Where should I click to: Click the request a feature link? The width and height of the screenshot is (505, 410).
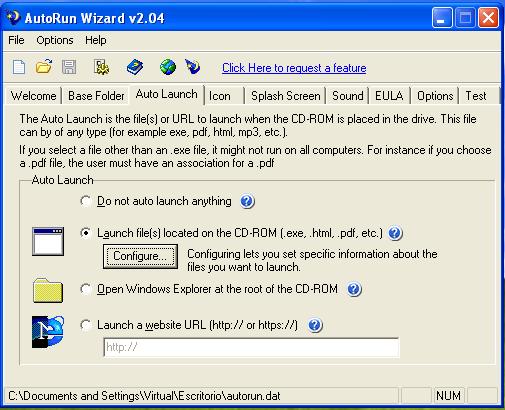coord(294,68)
